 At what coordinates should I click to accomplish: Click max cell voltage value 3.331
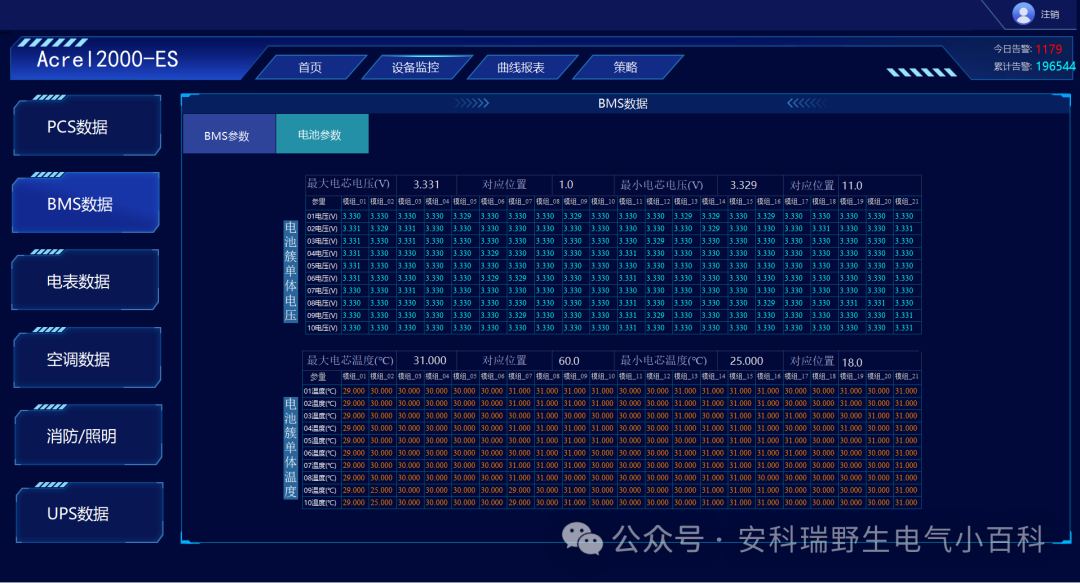[x=426, y=185]
